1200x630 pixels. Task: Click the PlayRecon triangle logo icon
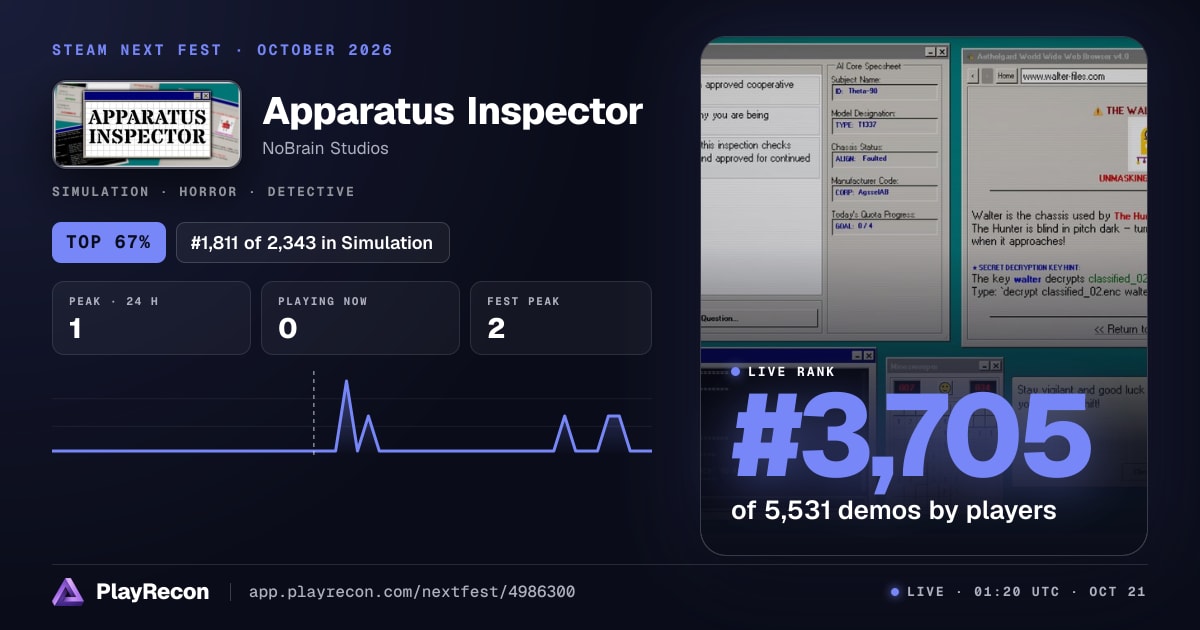tap(68, 592)
